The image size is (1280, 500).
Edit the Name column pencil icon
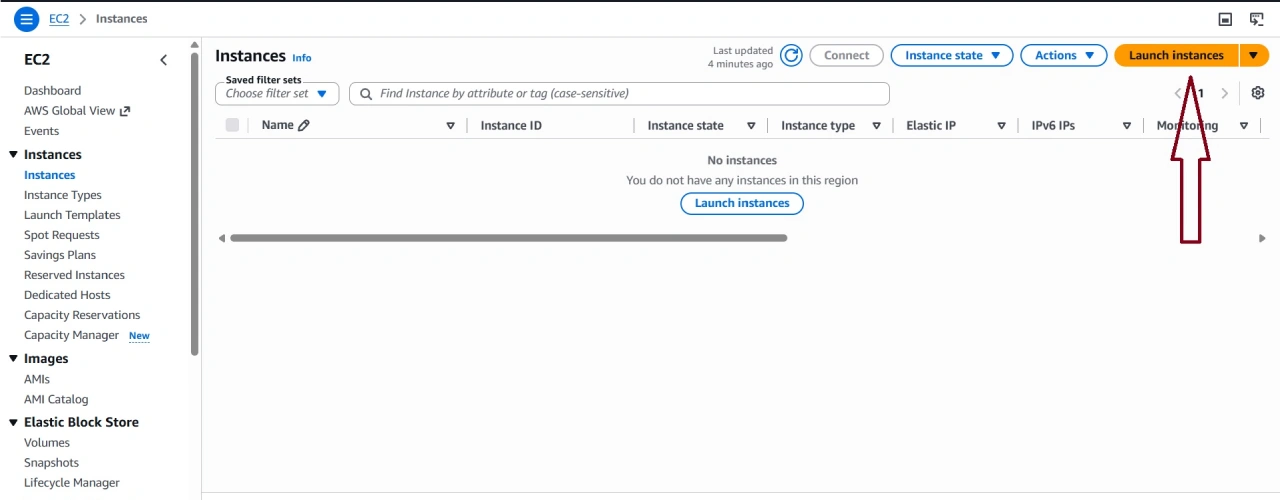(304, 126)
